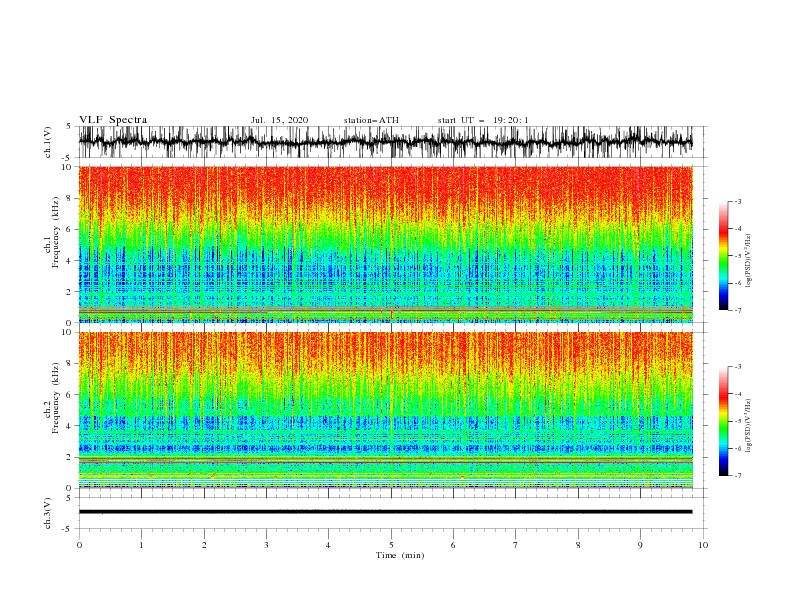Click the "8" kHz tick on ch.1 frequency axis
The width and height of the screenshot is (792, 612).
69,198
